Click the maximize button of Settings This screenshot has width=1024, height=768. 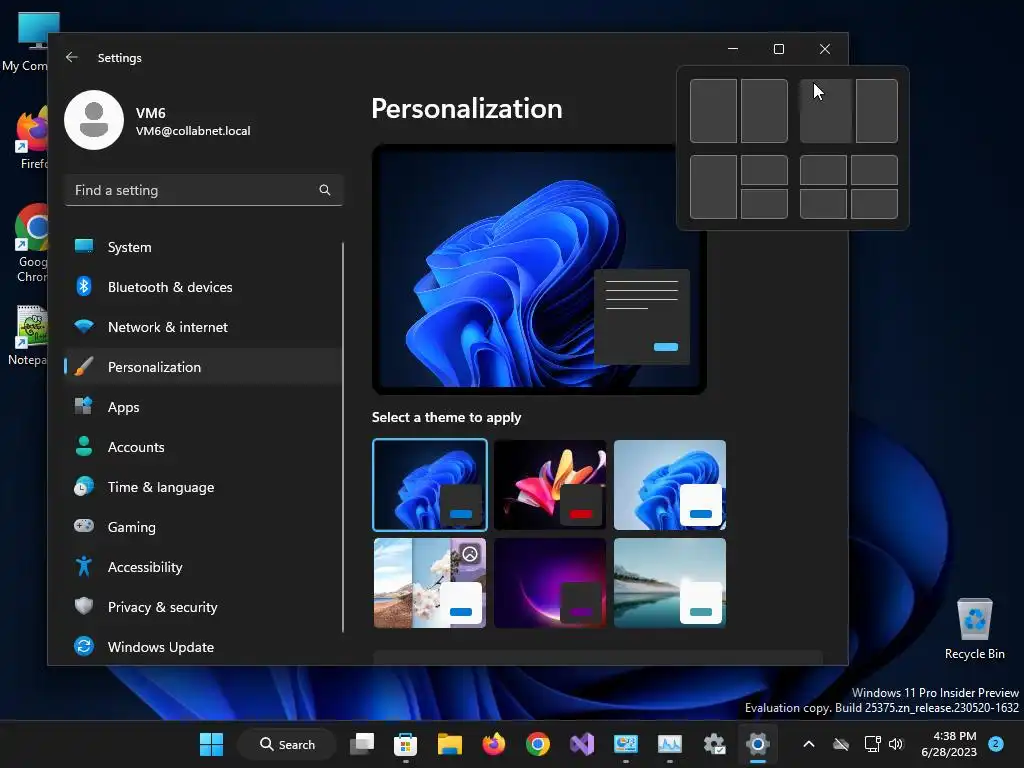click(x=778, y=49)
